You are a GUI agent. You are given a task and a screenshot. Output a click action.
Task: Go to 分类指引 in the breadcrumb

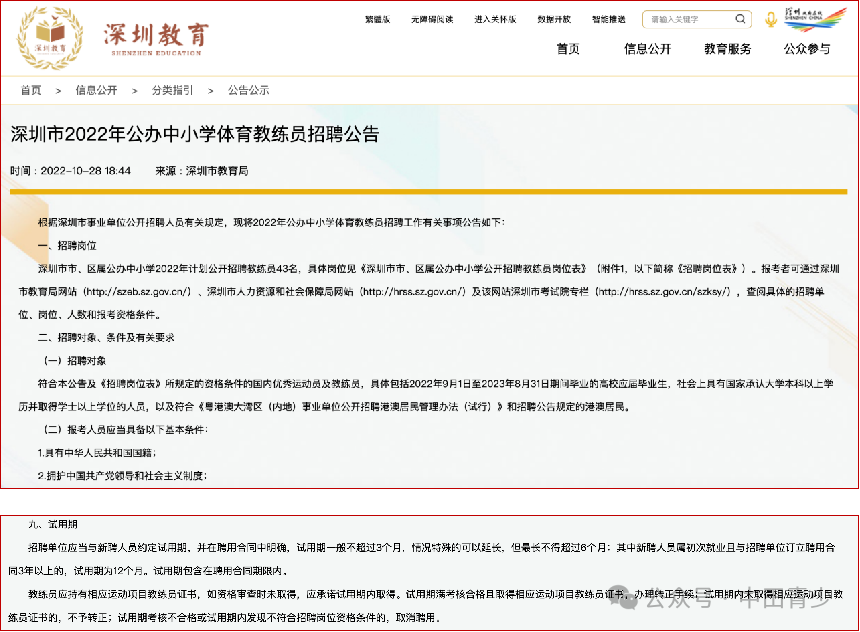click(172, 90)
